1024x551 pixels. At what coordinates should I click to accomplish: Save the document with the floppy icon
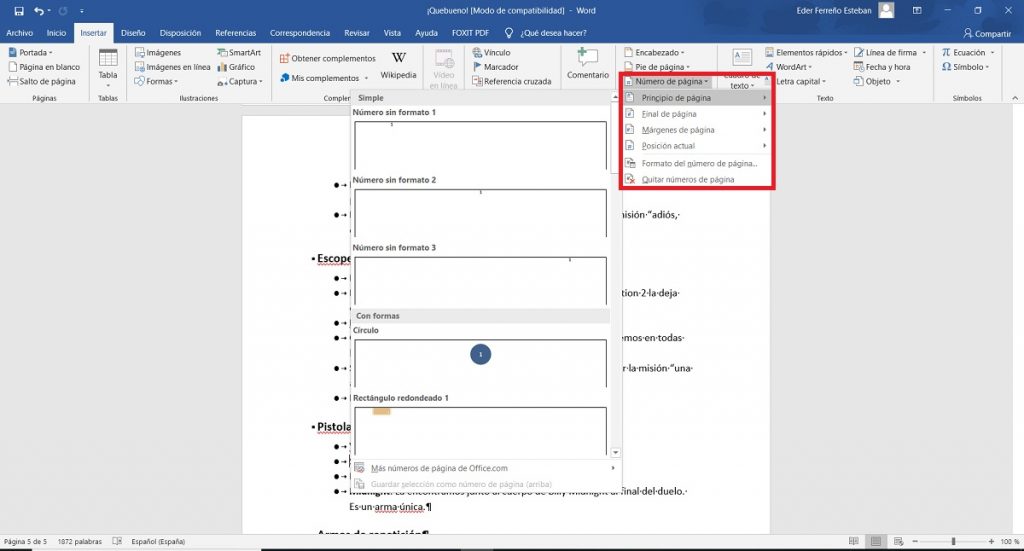coord(19,11)
